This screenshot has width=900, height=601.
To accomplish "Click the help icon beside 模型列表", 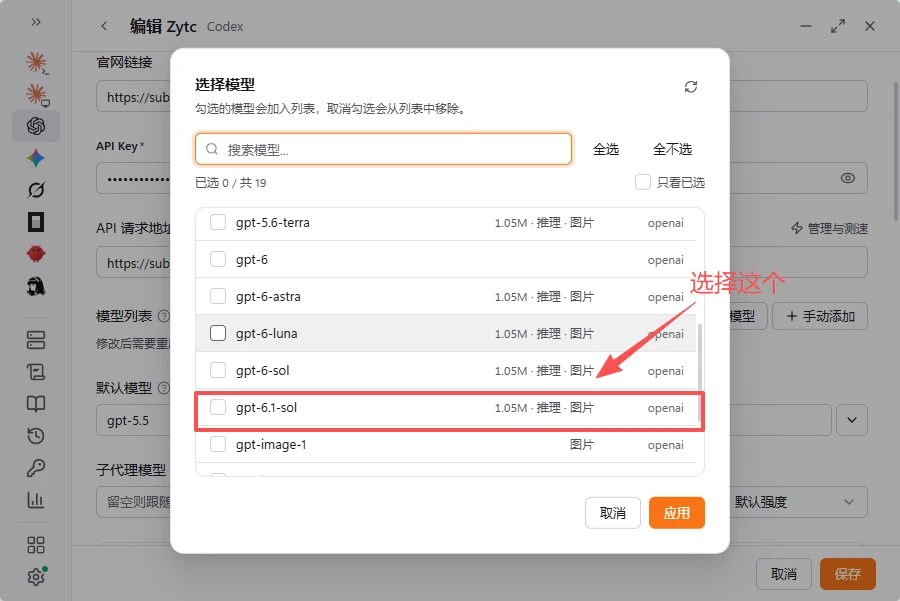I will coord(164,316).
